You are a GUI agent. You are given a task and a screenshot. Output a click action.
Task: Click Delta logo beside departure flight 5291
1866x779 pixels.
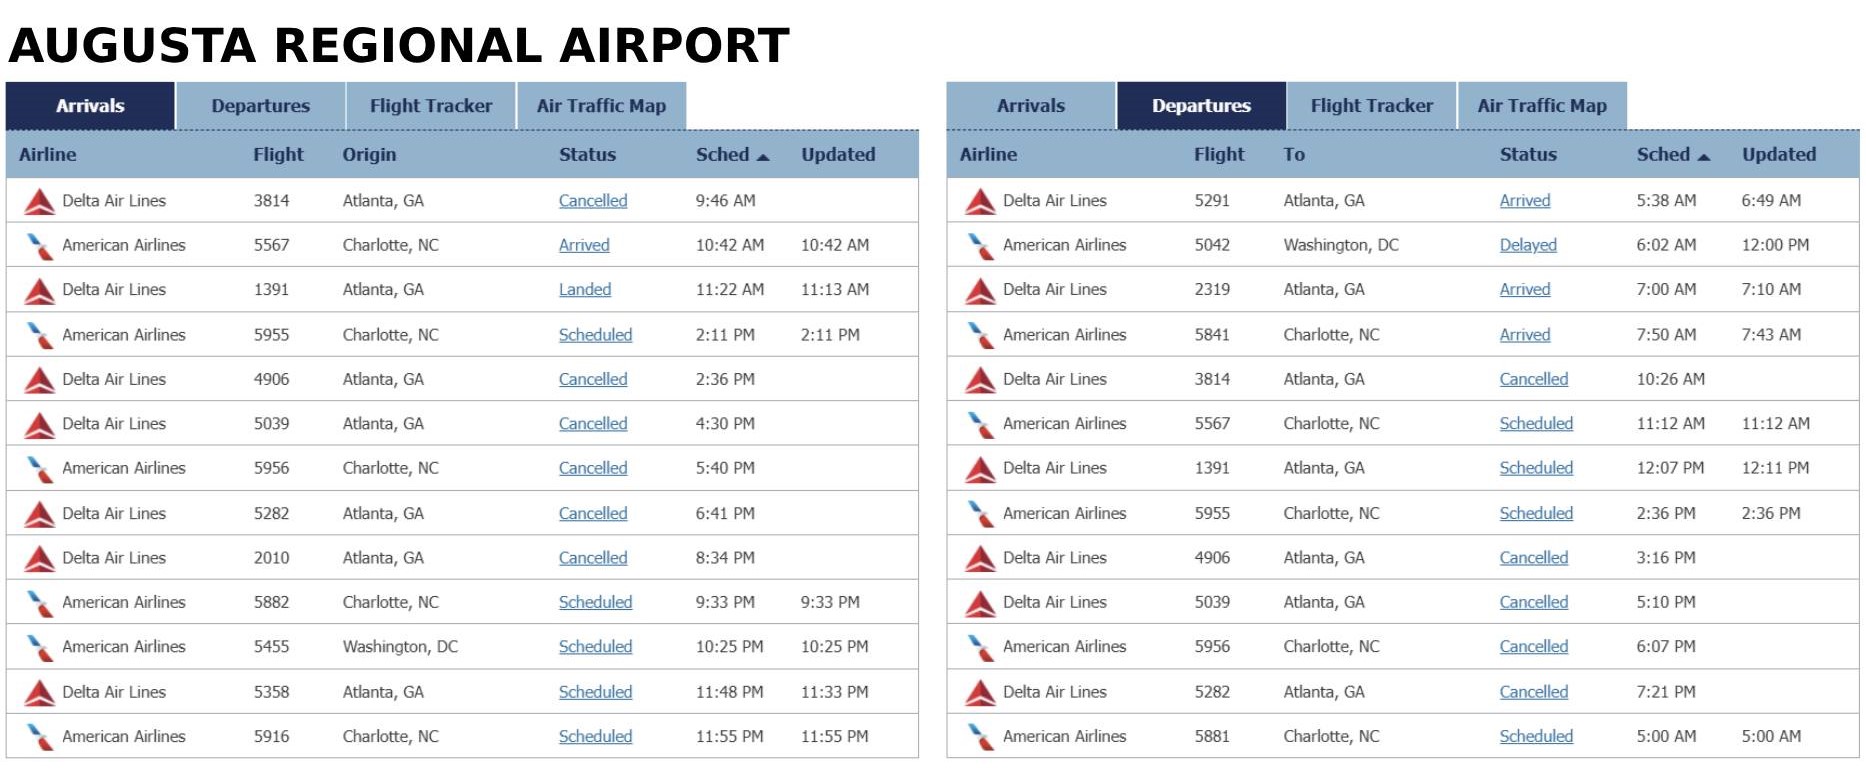[980, 201]
